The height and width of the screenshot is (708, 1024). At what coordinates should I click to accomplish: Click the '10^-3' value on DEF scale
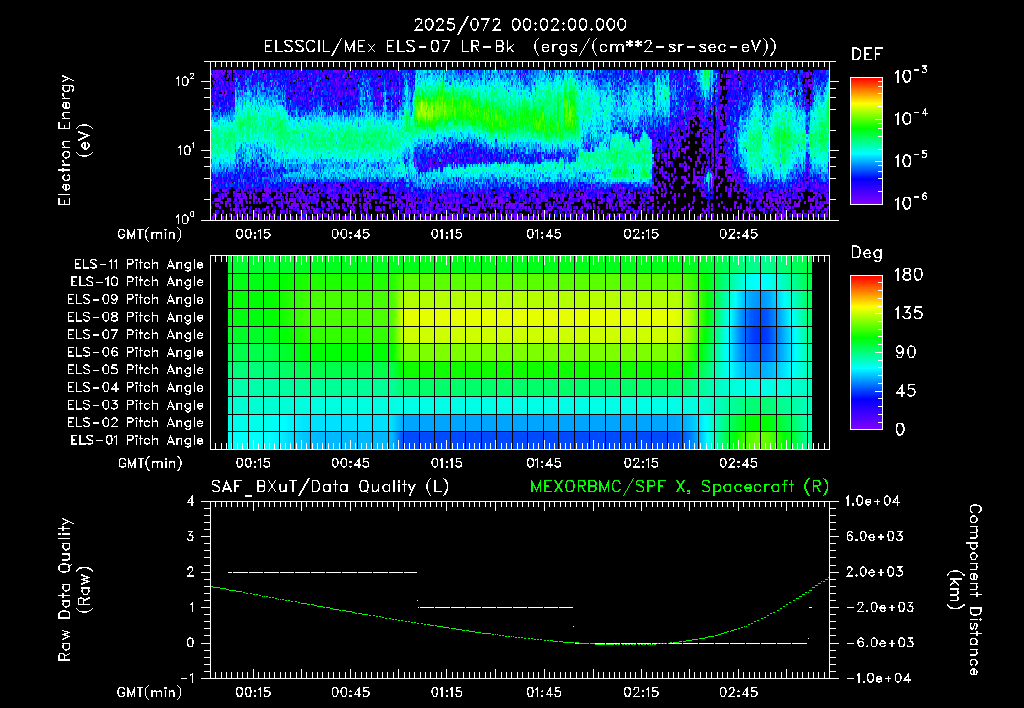[910, 75]
